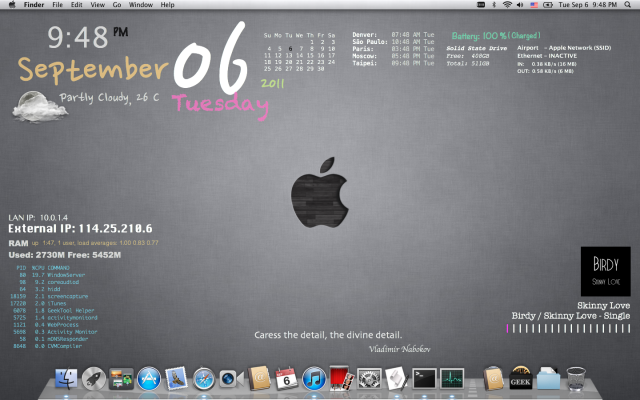Image resolution: width=640 pixels, height=400 pixels.
Task: Click the Taipei world clock row
Action: tap(393, 63)
